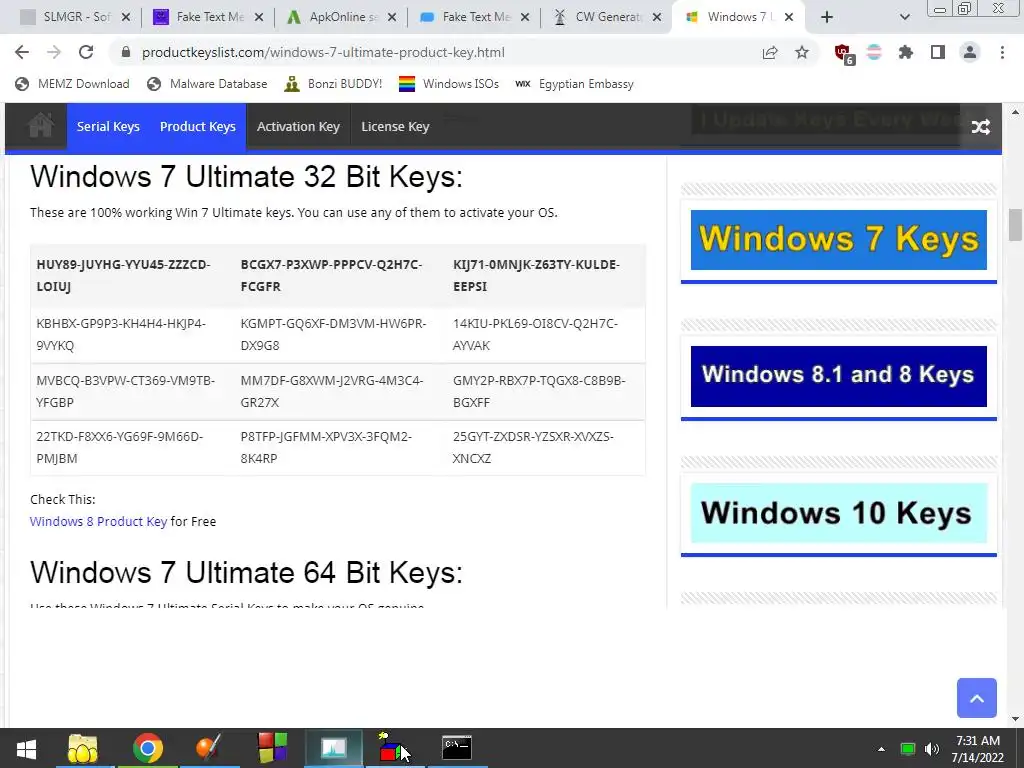Open the Command Prompt taskbar icon
This screenshot has width=1024, height=768.
pyautogui.click(x=456, y=748)
